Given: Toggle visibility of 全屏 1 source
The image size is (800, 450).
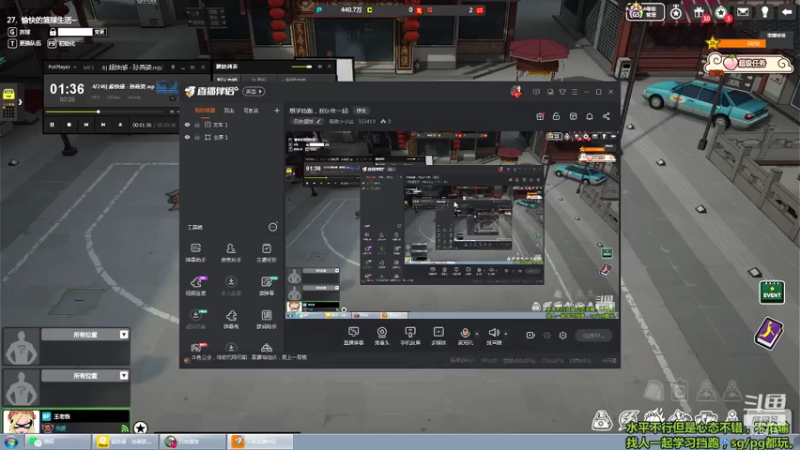Looking at the screenshot, I should [x=187, y=137].
